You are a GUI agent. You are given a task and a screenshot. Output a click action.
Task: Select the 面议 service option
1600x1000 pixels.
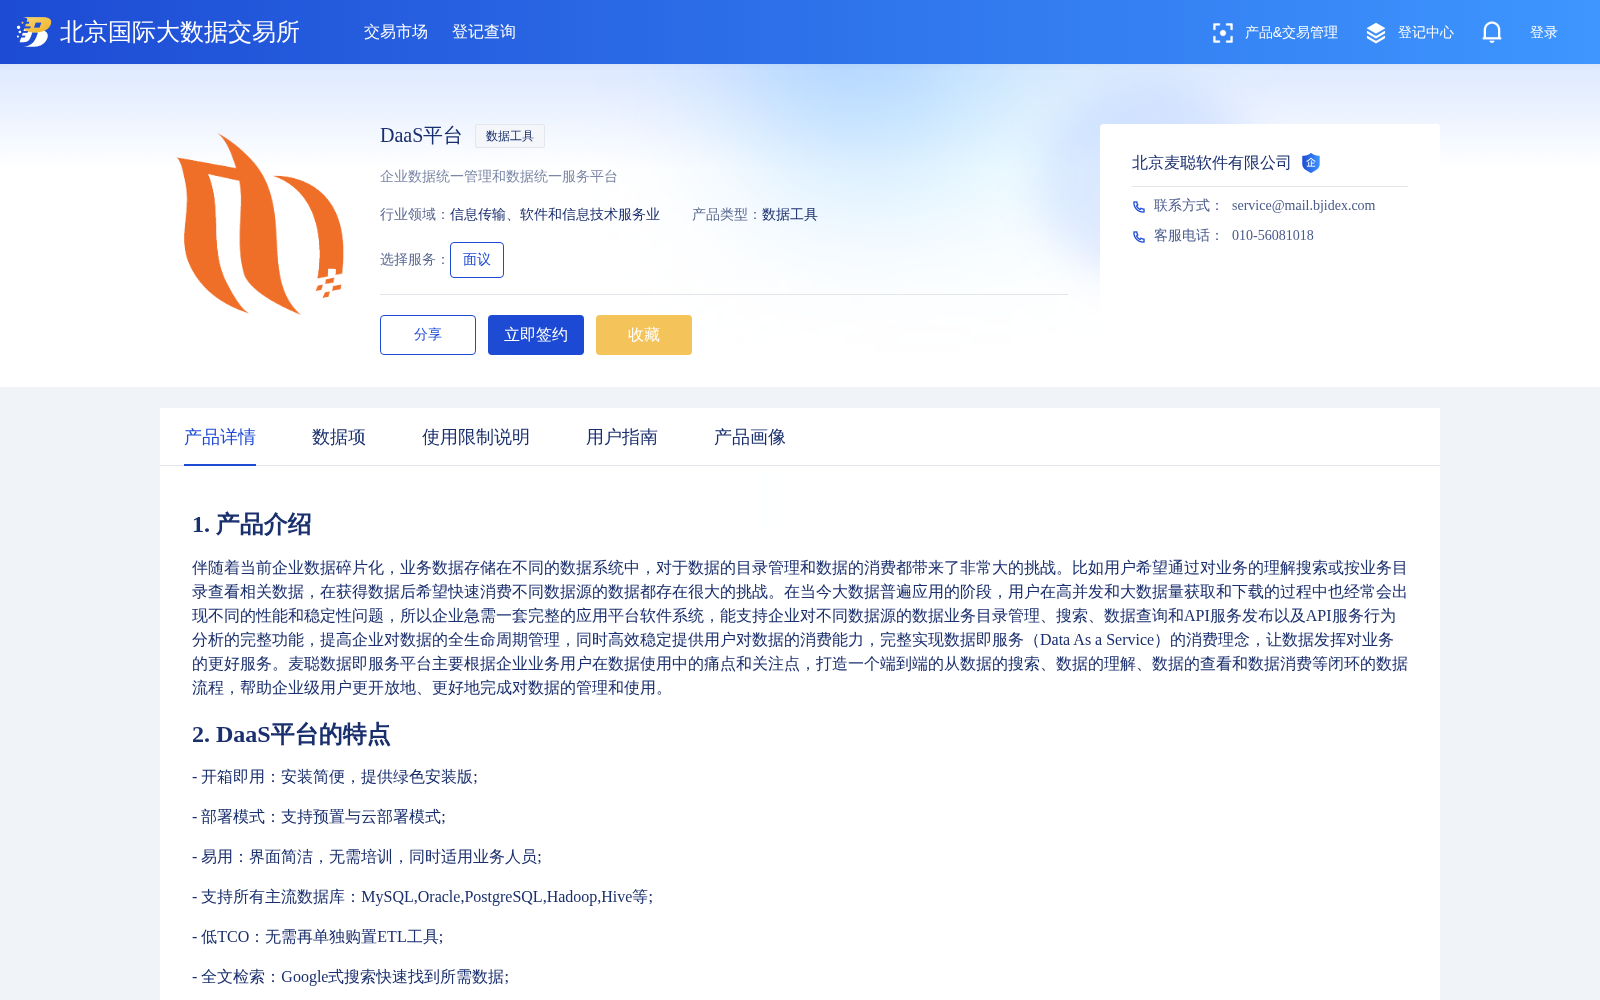(477, 260)
